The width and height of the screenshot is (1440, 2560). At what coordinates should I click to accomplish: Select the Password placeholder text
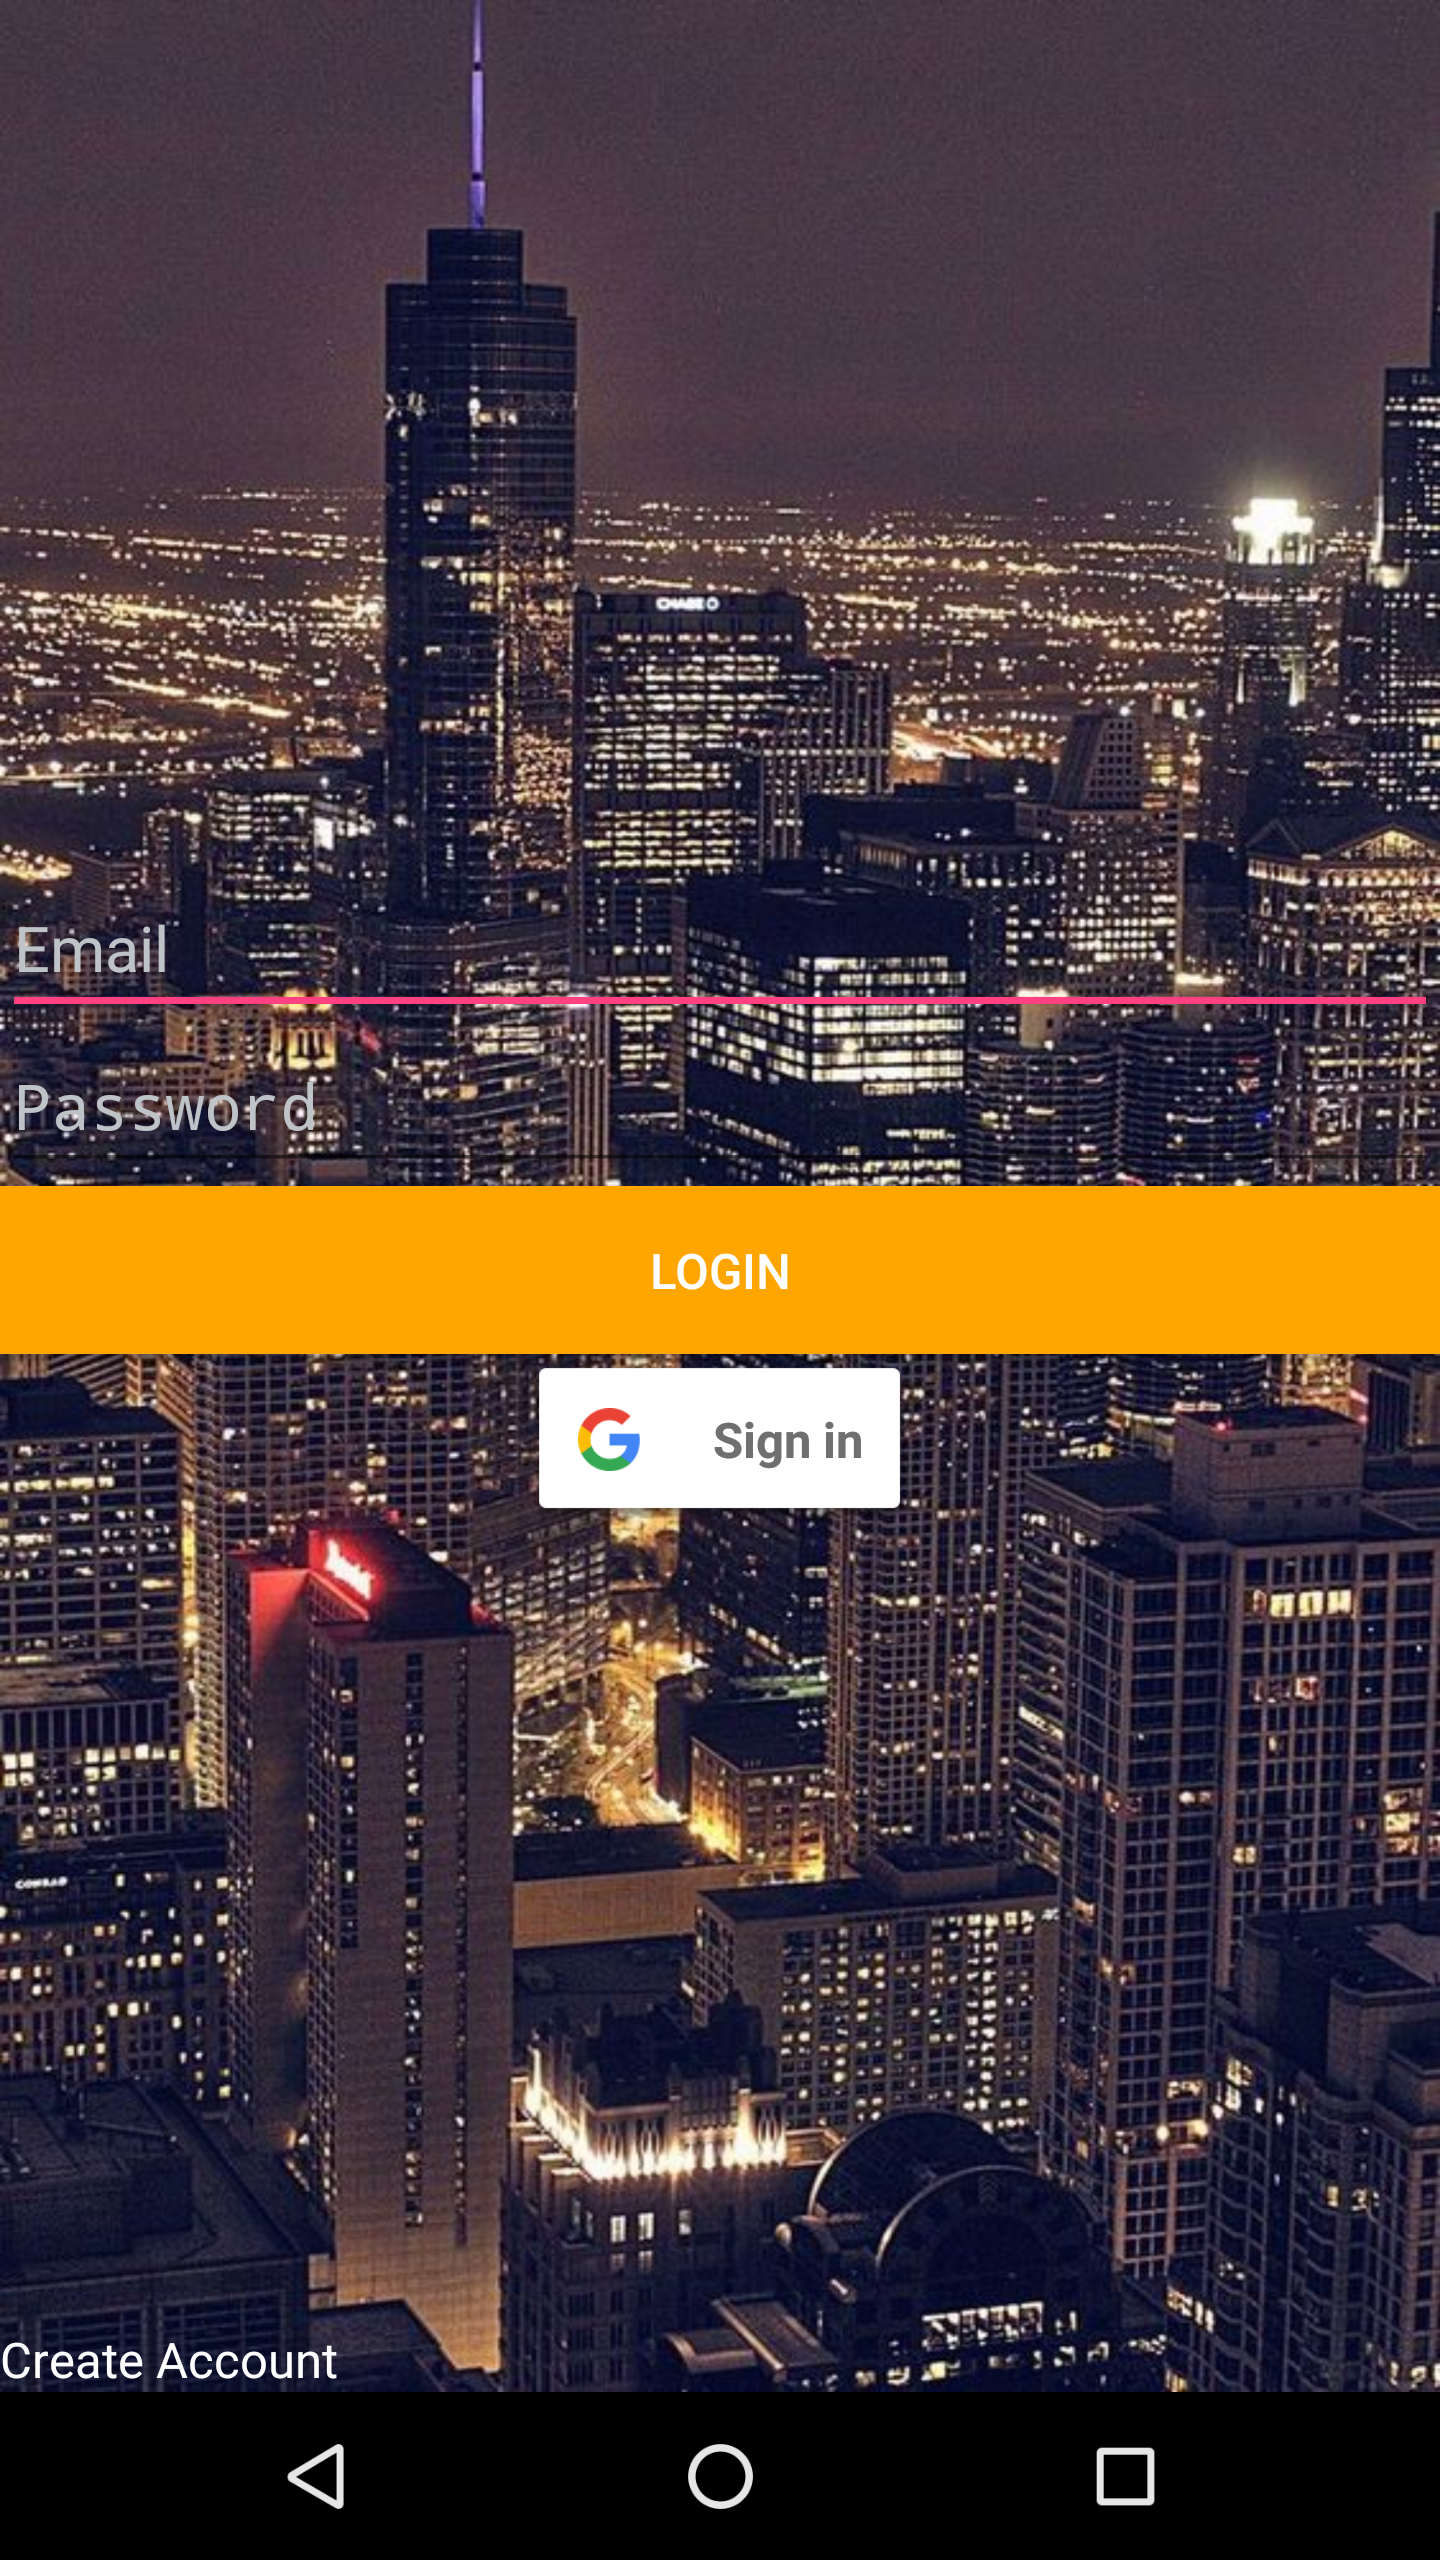[x=166, y=1108]
